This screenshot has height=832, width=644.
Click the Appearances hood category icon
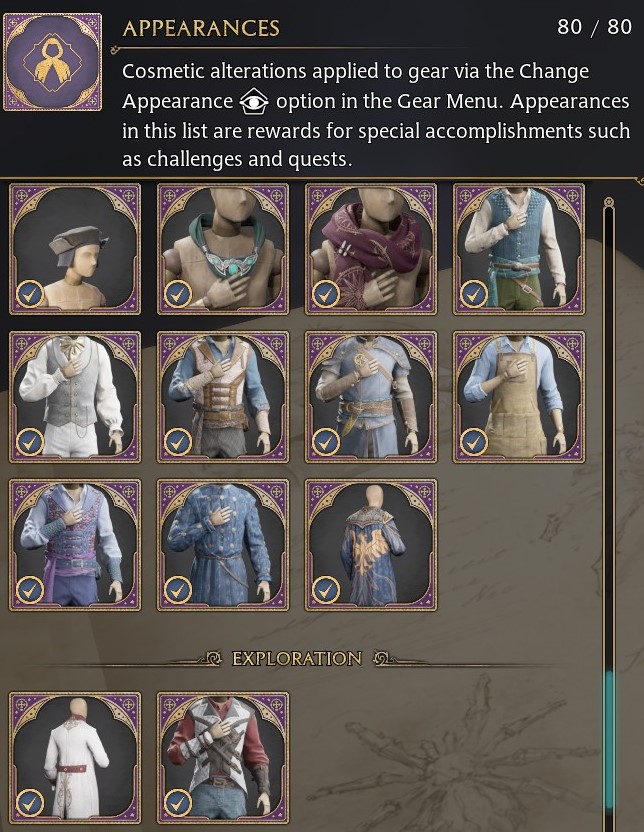pos(52,62)
